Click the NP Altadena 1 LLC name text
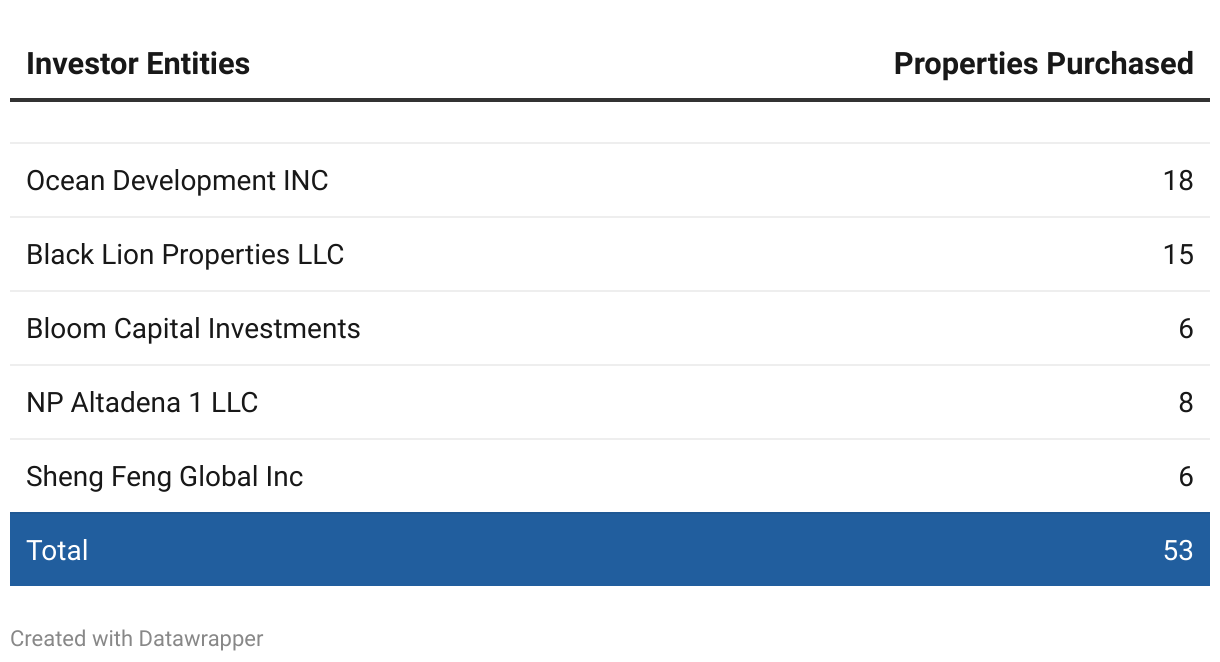Image resolution: width=1220 pixels, height=662 pixels. [x=142, y=402]
